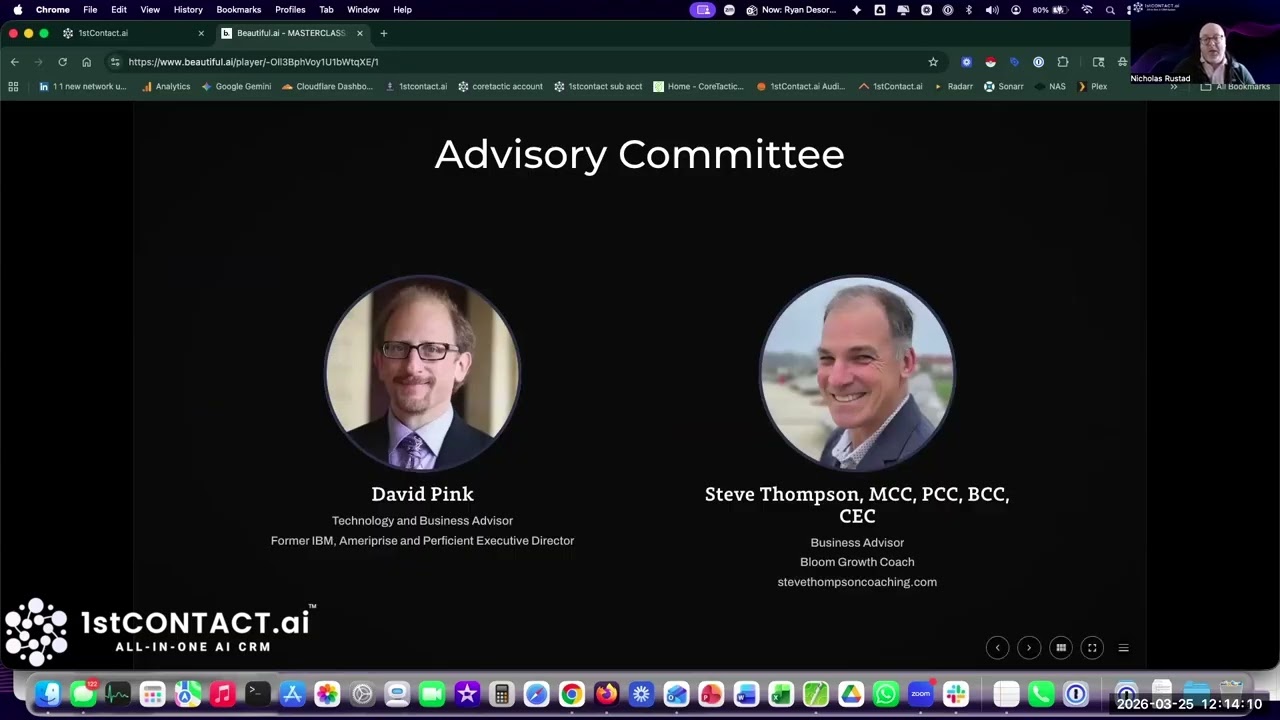Go to the previous slide in the player

pyautogui.click(x=997, y=648)
